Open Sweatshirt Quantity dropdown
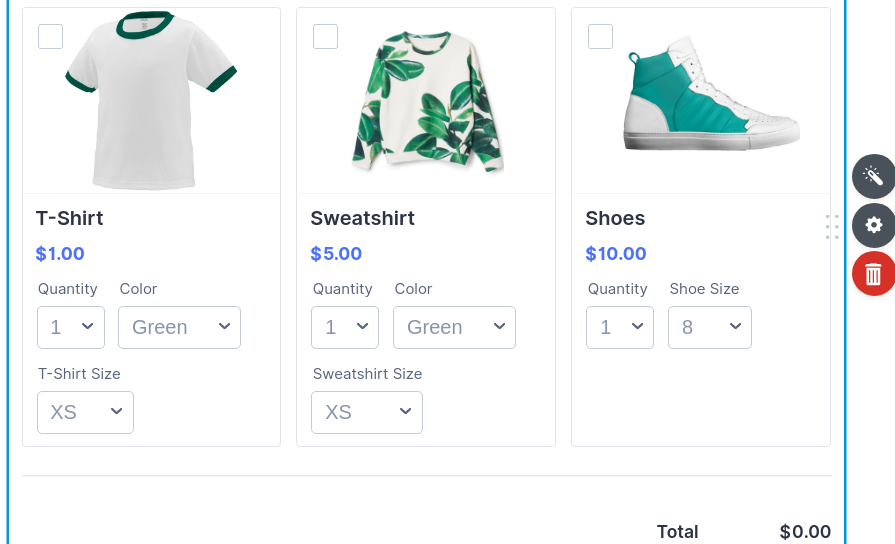This screenshot has width=895, height=544. click(x=345, y=327)
